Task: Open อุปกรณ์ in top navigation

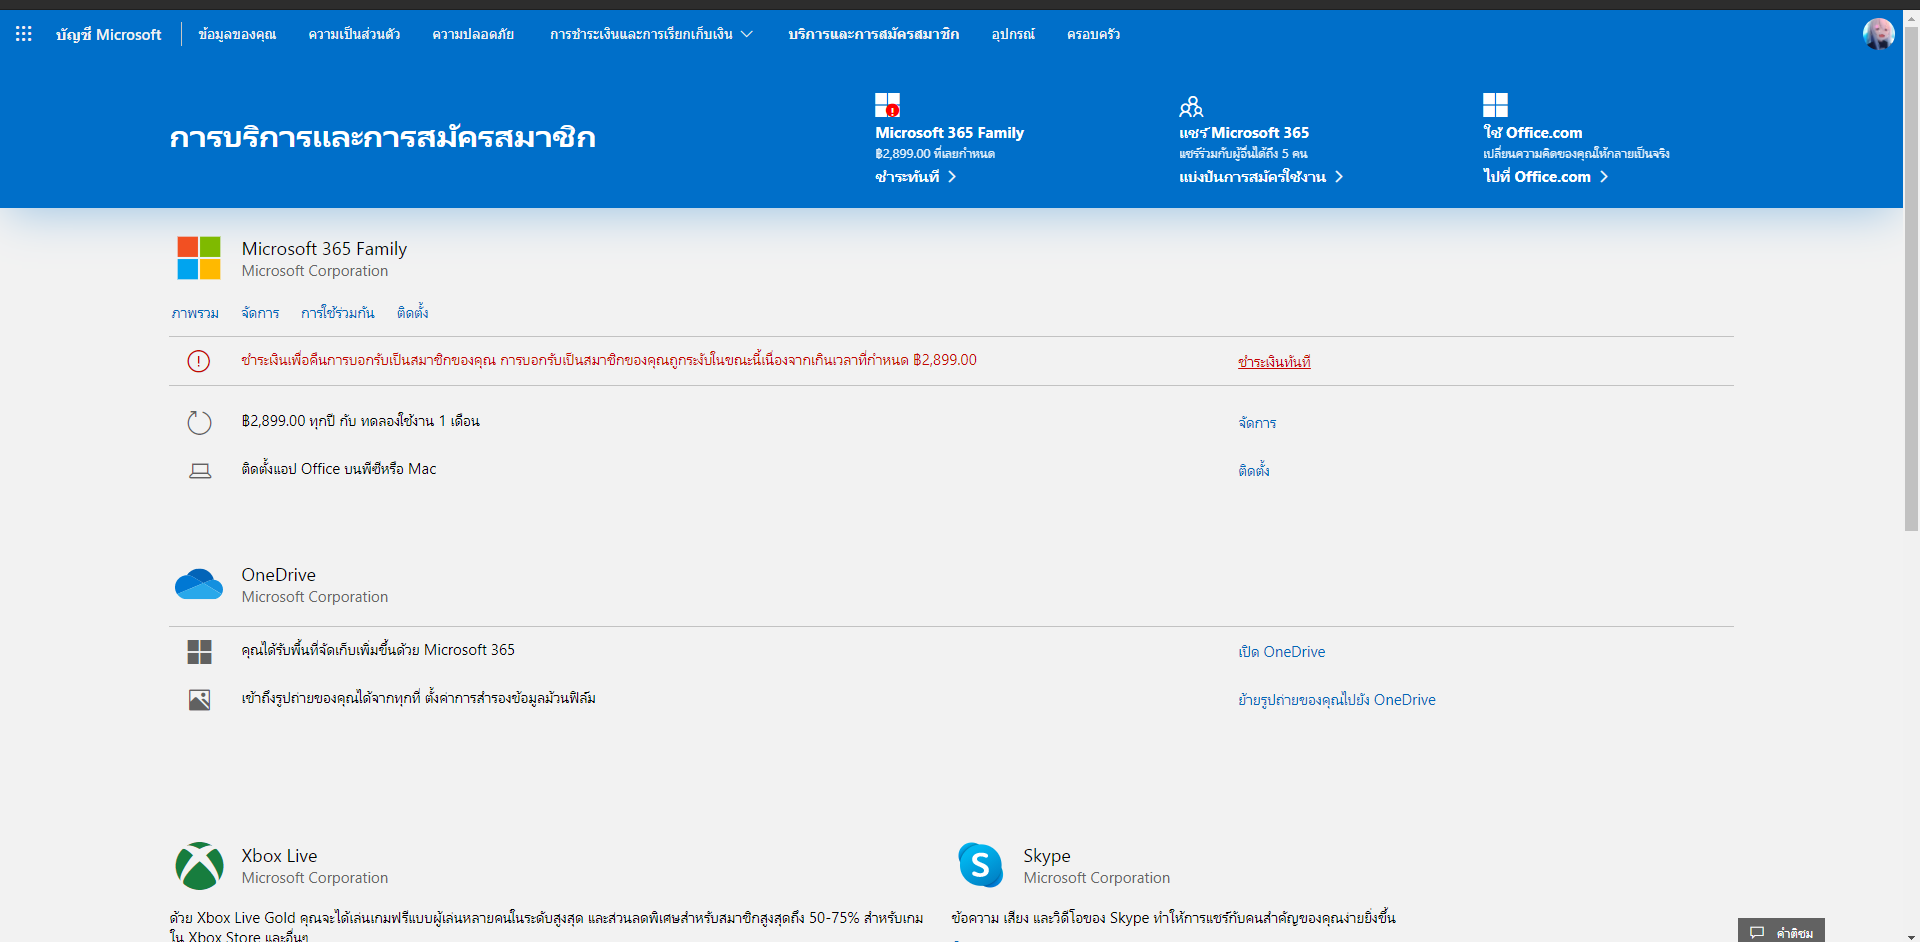Action: pos(1013,34)
